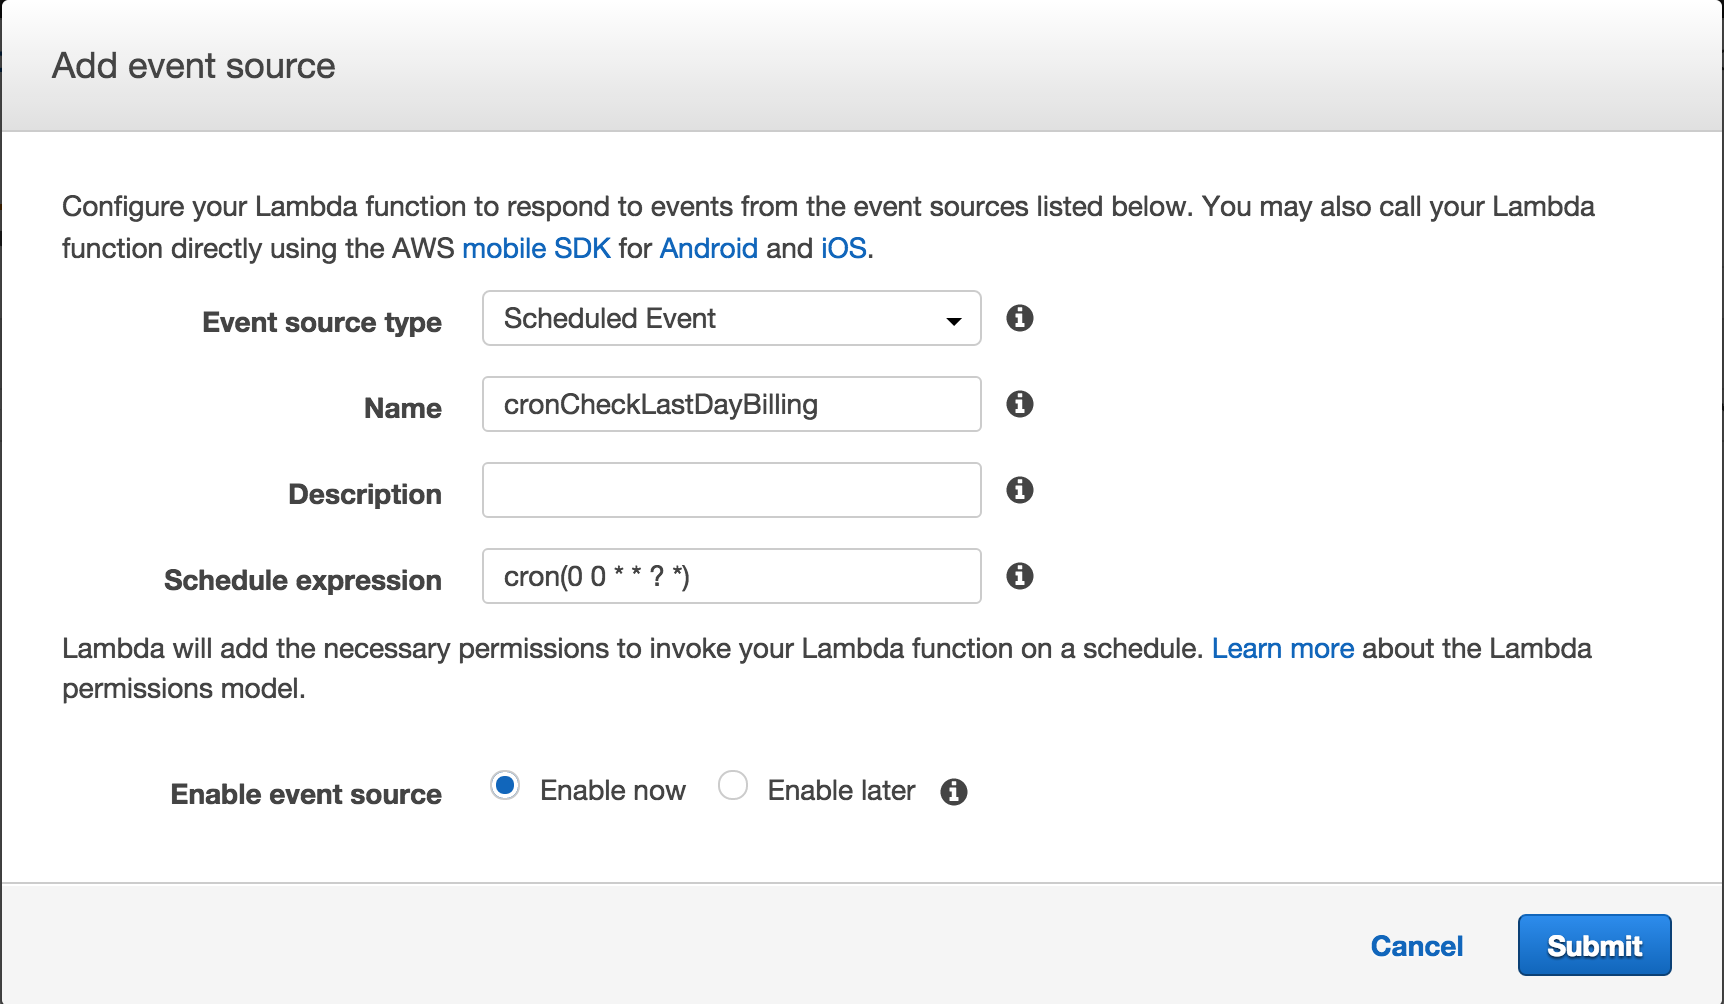Click the Name field label

pos(403,408)
